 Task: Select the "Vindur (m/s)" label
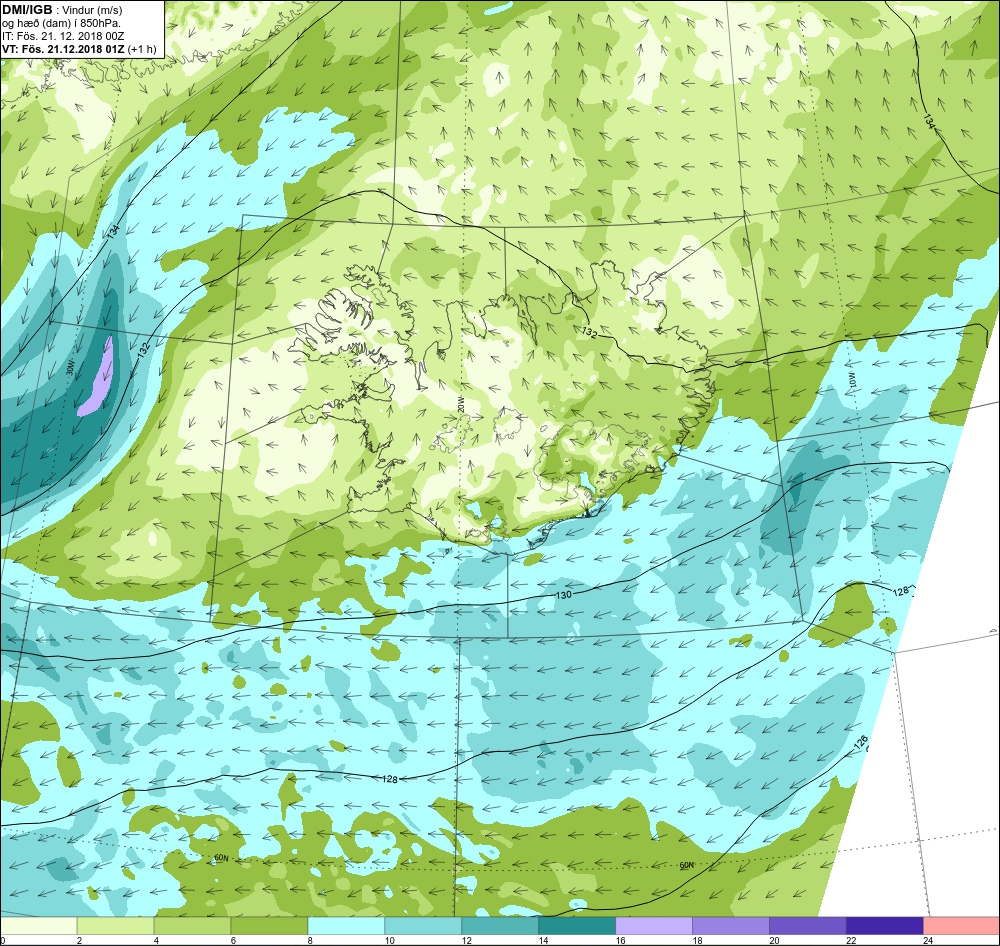pos(94,10)
